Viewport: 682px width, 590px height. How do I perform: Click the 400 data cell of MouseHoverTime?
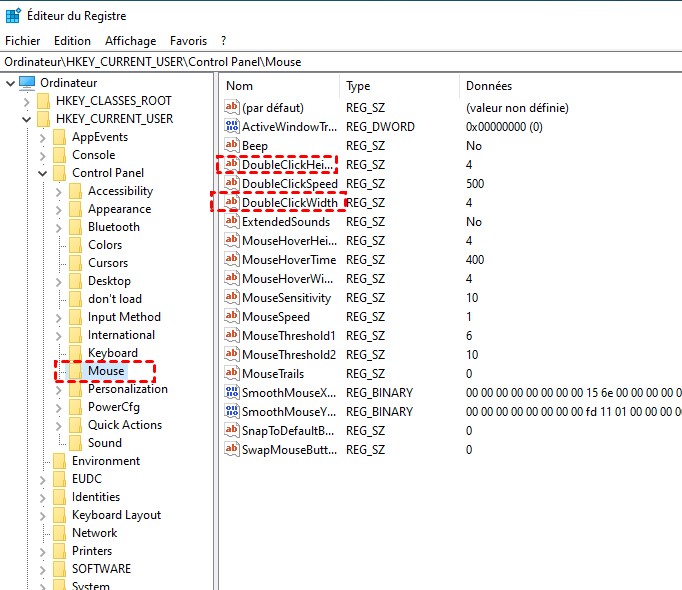pyautogui.click(x=475, y=260)
